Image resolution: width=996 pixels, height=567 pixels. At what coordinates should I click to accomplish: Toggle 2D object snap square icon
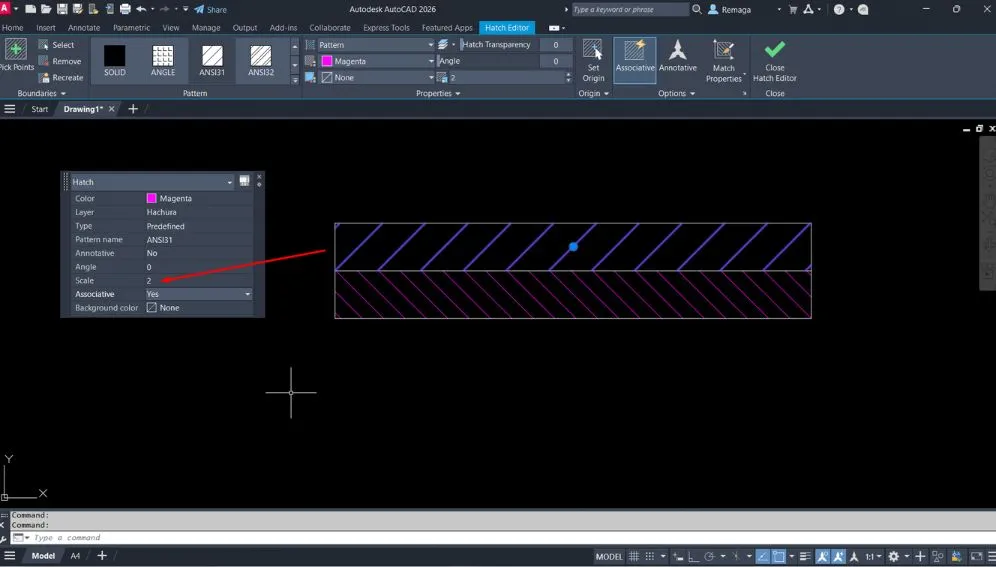tap(779, 557)
